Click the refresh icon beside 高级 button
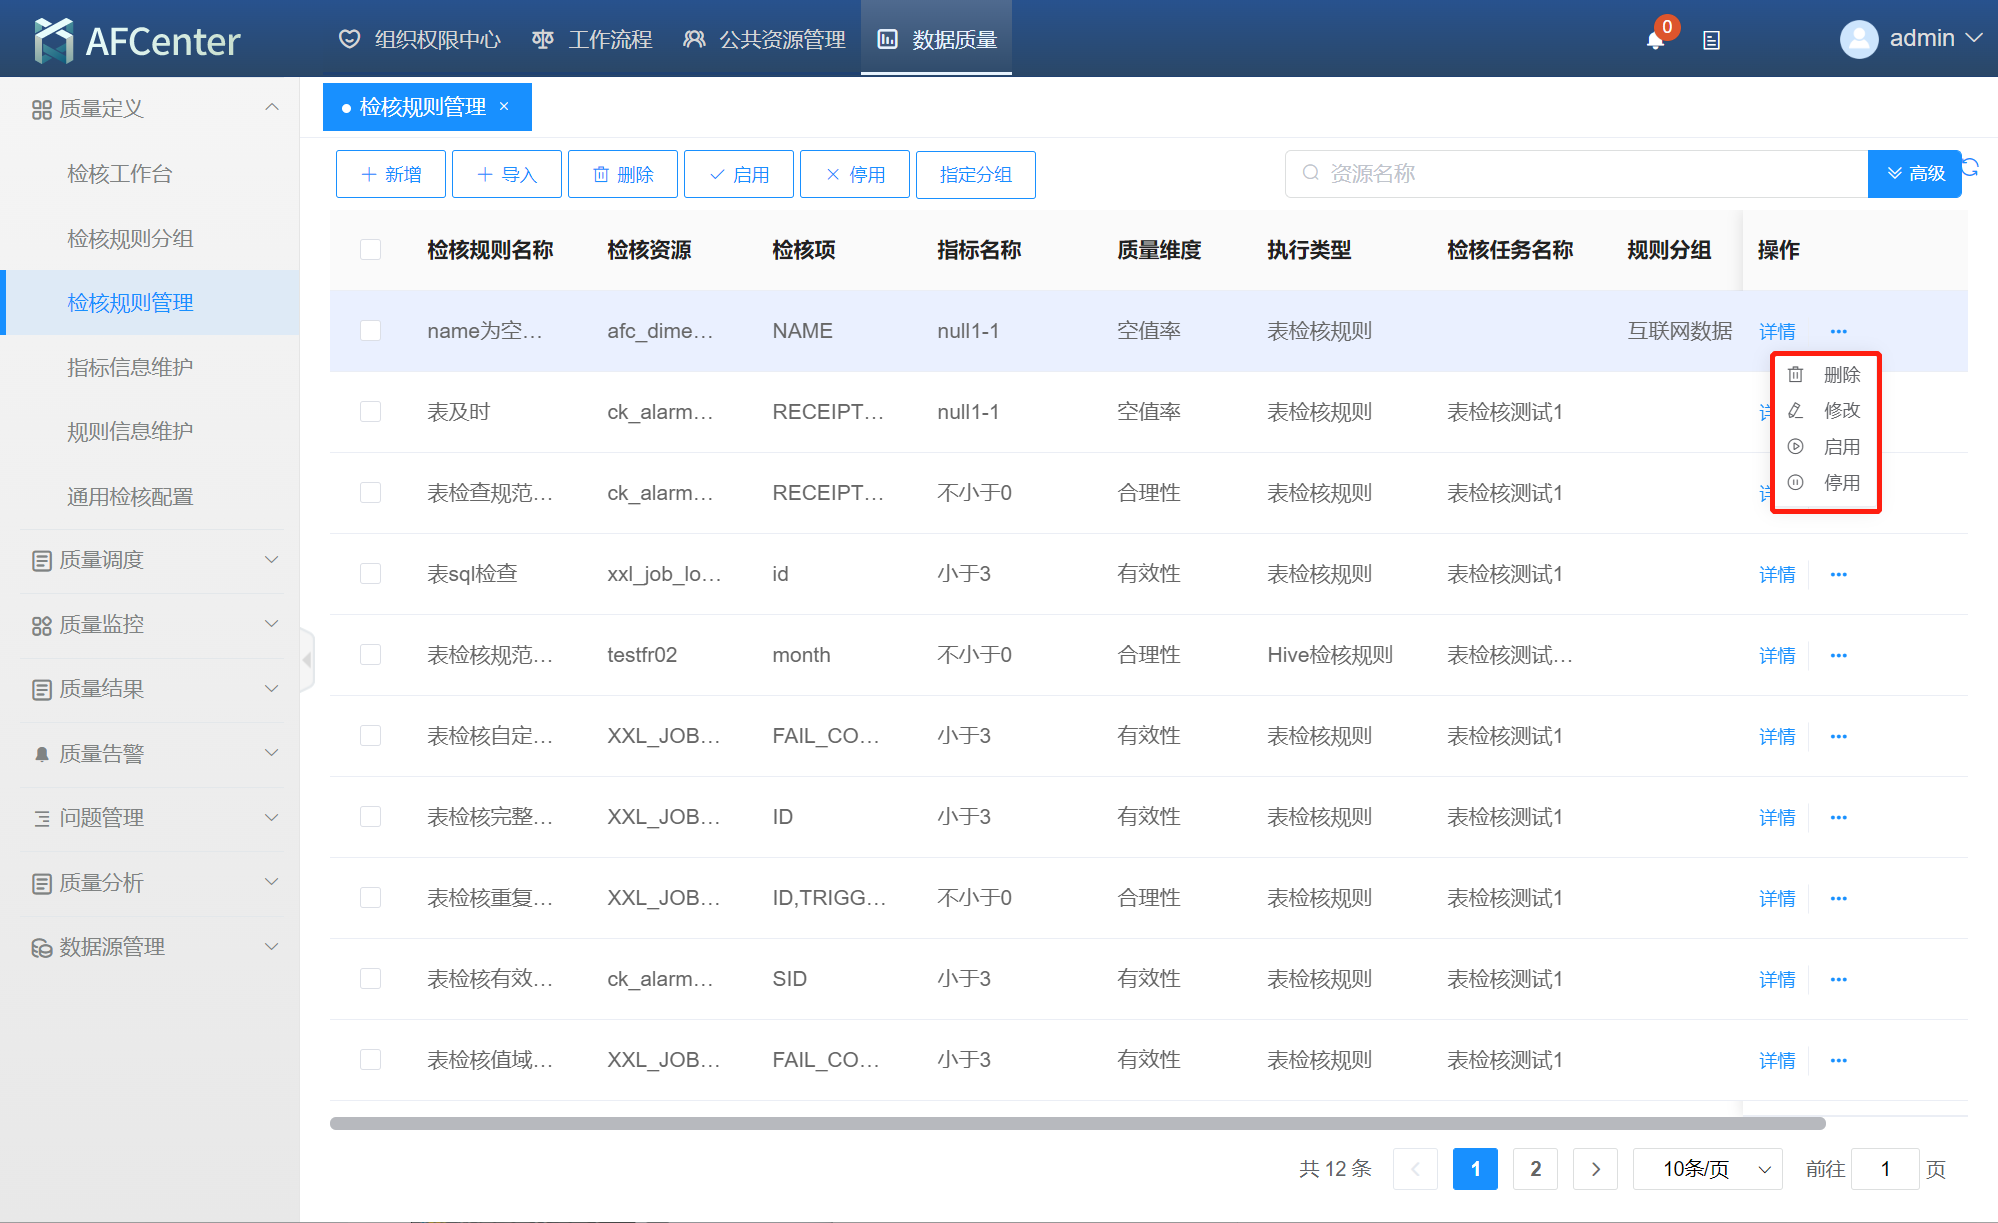The width and height of the screenshot is (1998, 1223). [1971, 167]
